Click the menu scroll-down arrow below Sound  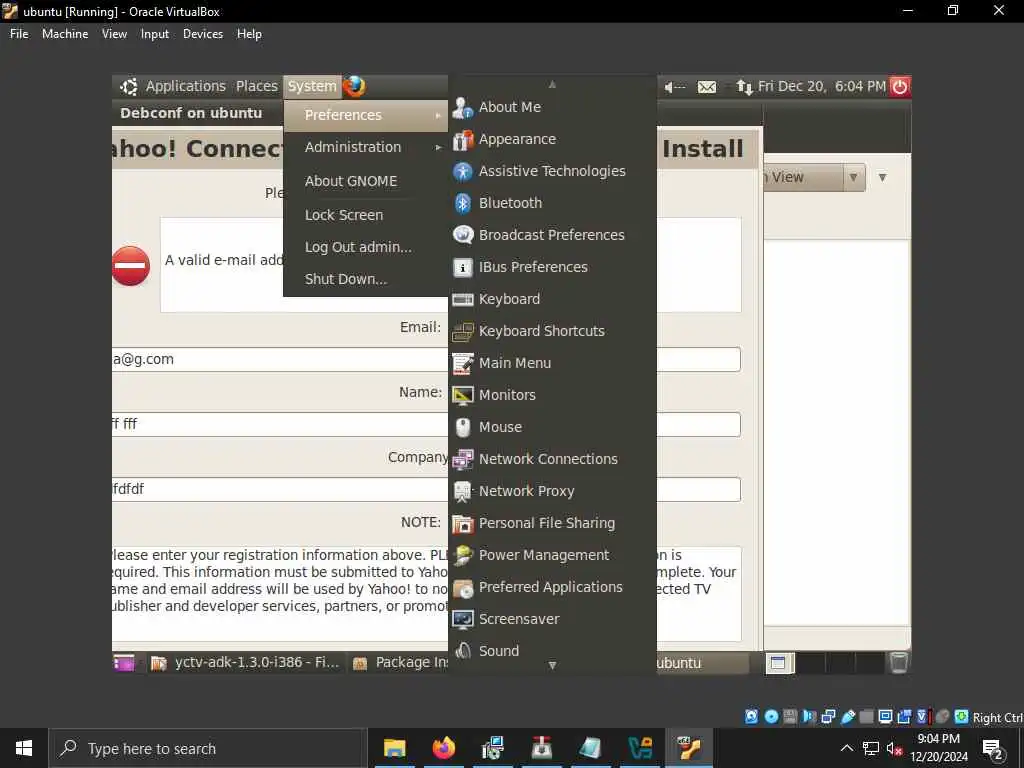552,665
